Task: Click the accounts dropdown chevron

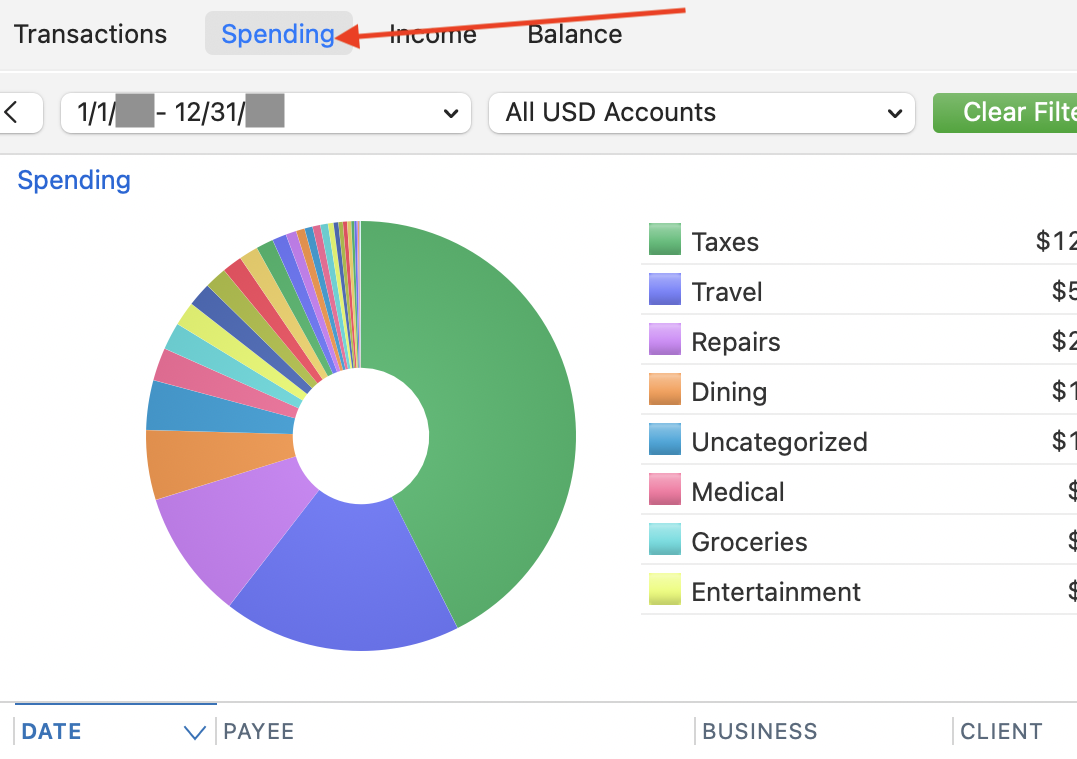Action: [x=895, y=113]
